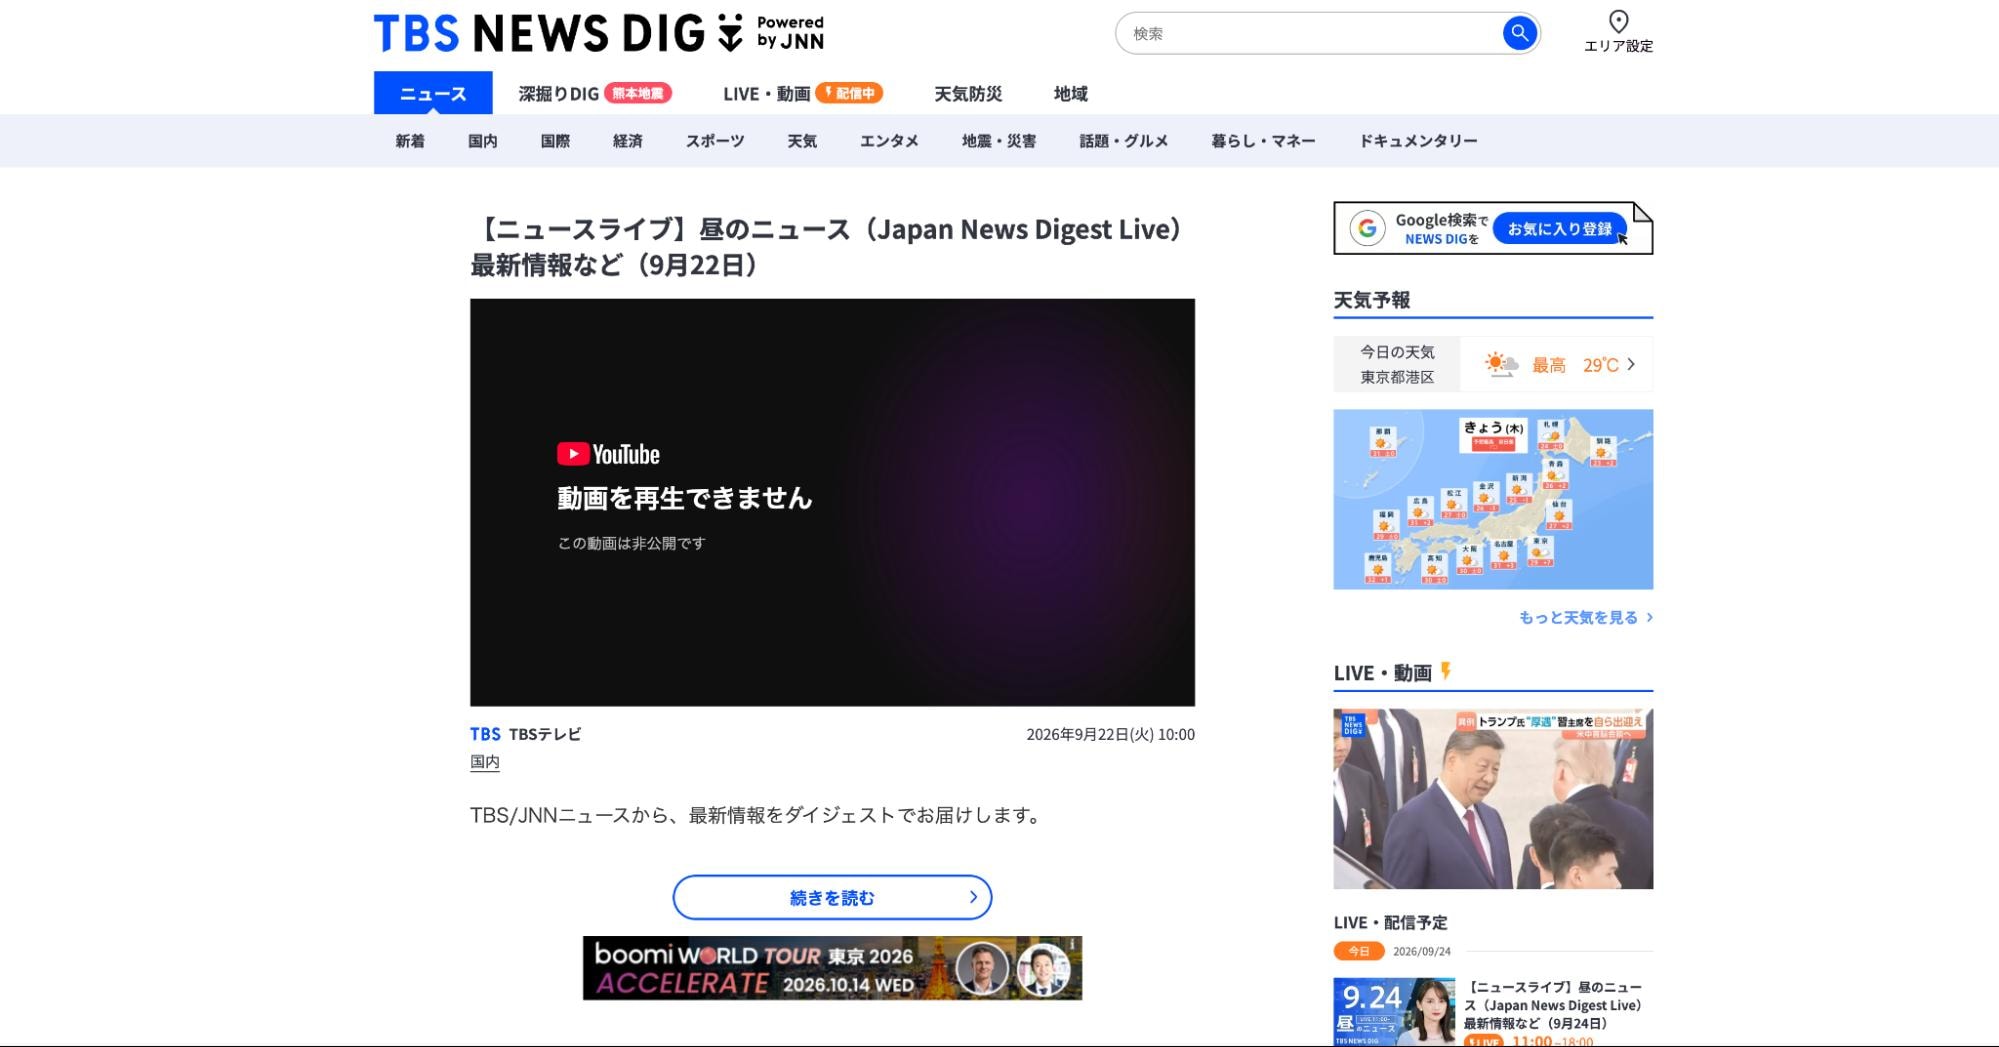This screenshot has height=1047, width=1999.
Task: Click lightning icon beside LIVE・動画 heading
Action: coord(1445,671)
